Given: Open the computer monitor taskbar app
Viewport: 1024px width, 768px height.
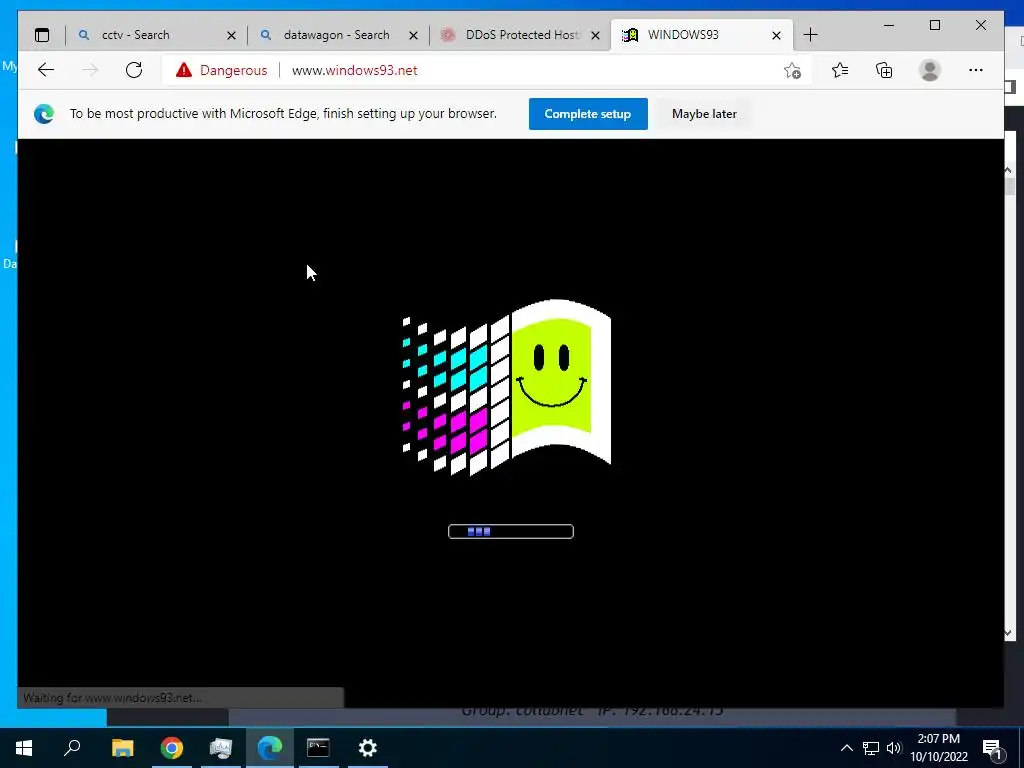Looking at the screenshot, I should pyautogui.click(x=221, y=748).
